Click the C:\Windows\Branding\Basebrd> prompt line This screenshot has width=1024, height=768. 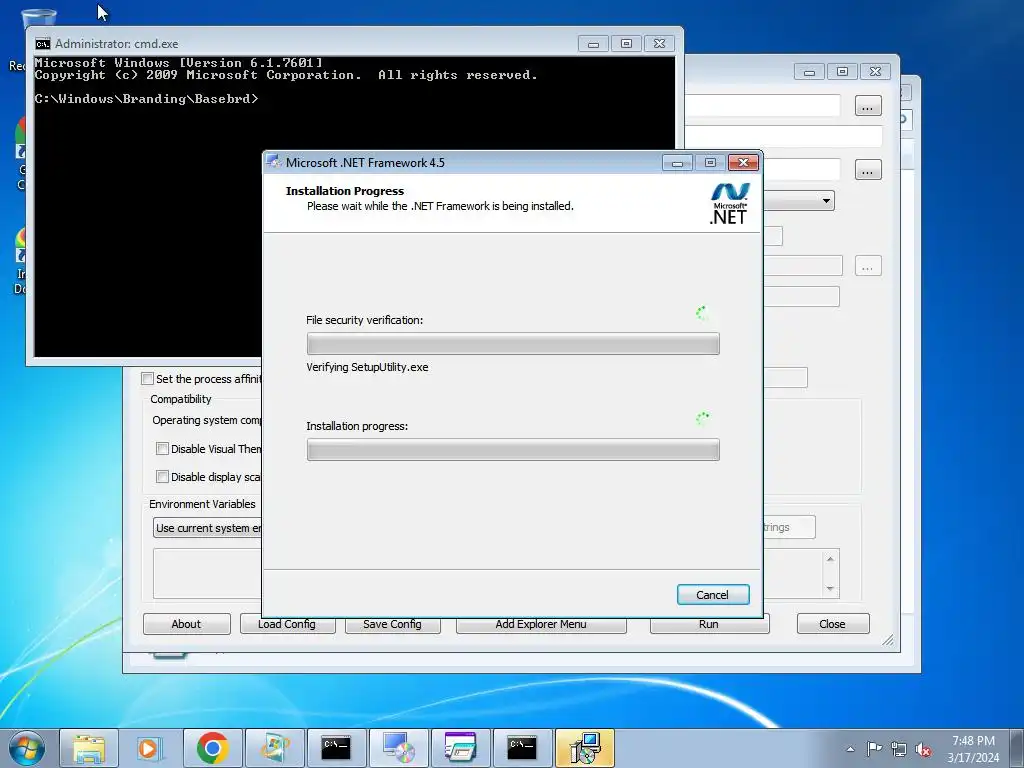146,99
